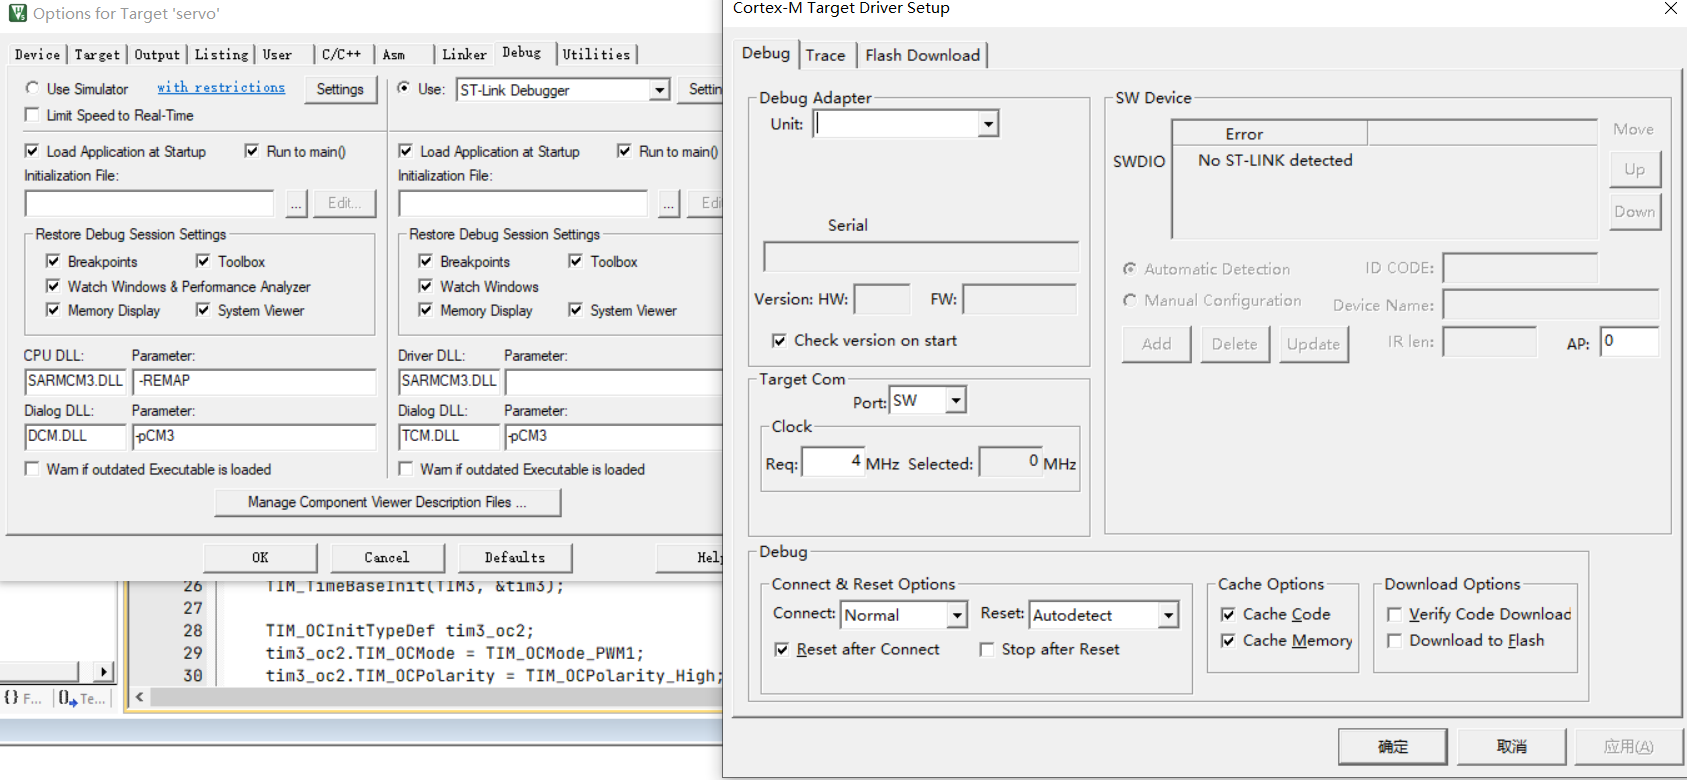Toggle debugger Toolbox checkbox

(575, 261)
